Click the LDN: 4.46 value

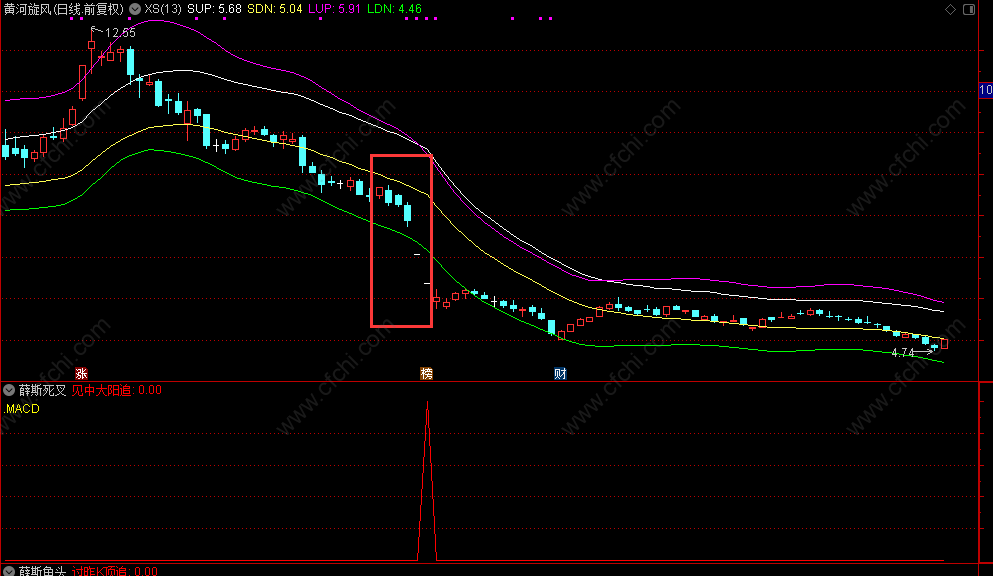(x=394, y=9)
